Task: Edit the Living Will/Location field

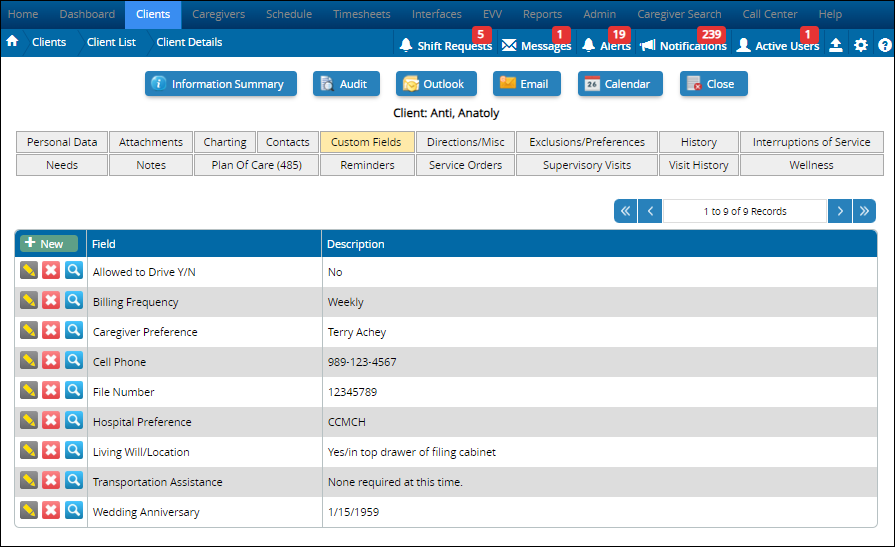Action: [x=29, y=450]
